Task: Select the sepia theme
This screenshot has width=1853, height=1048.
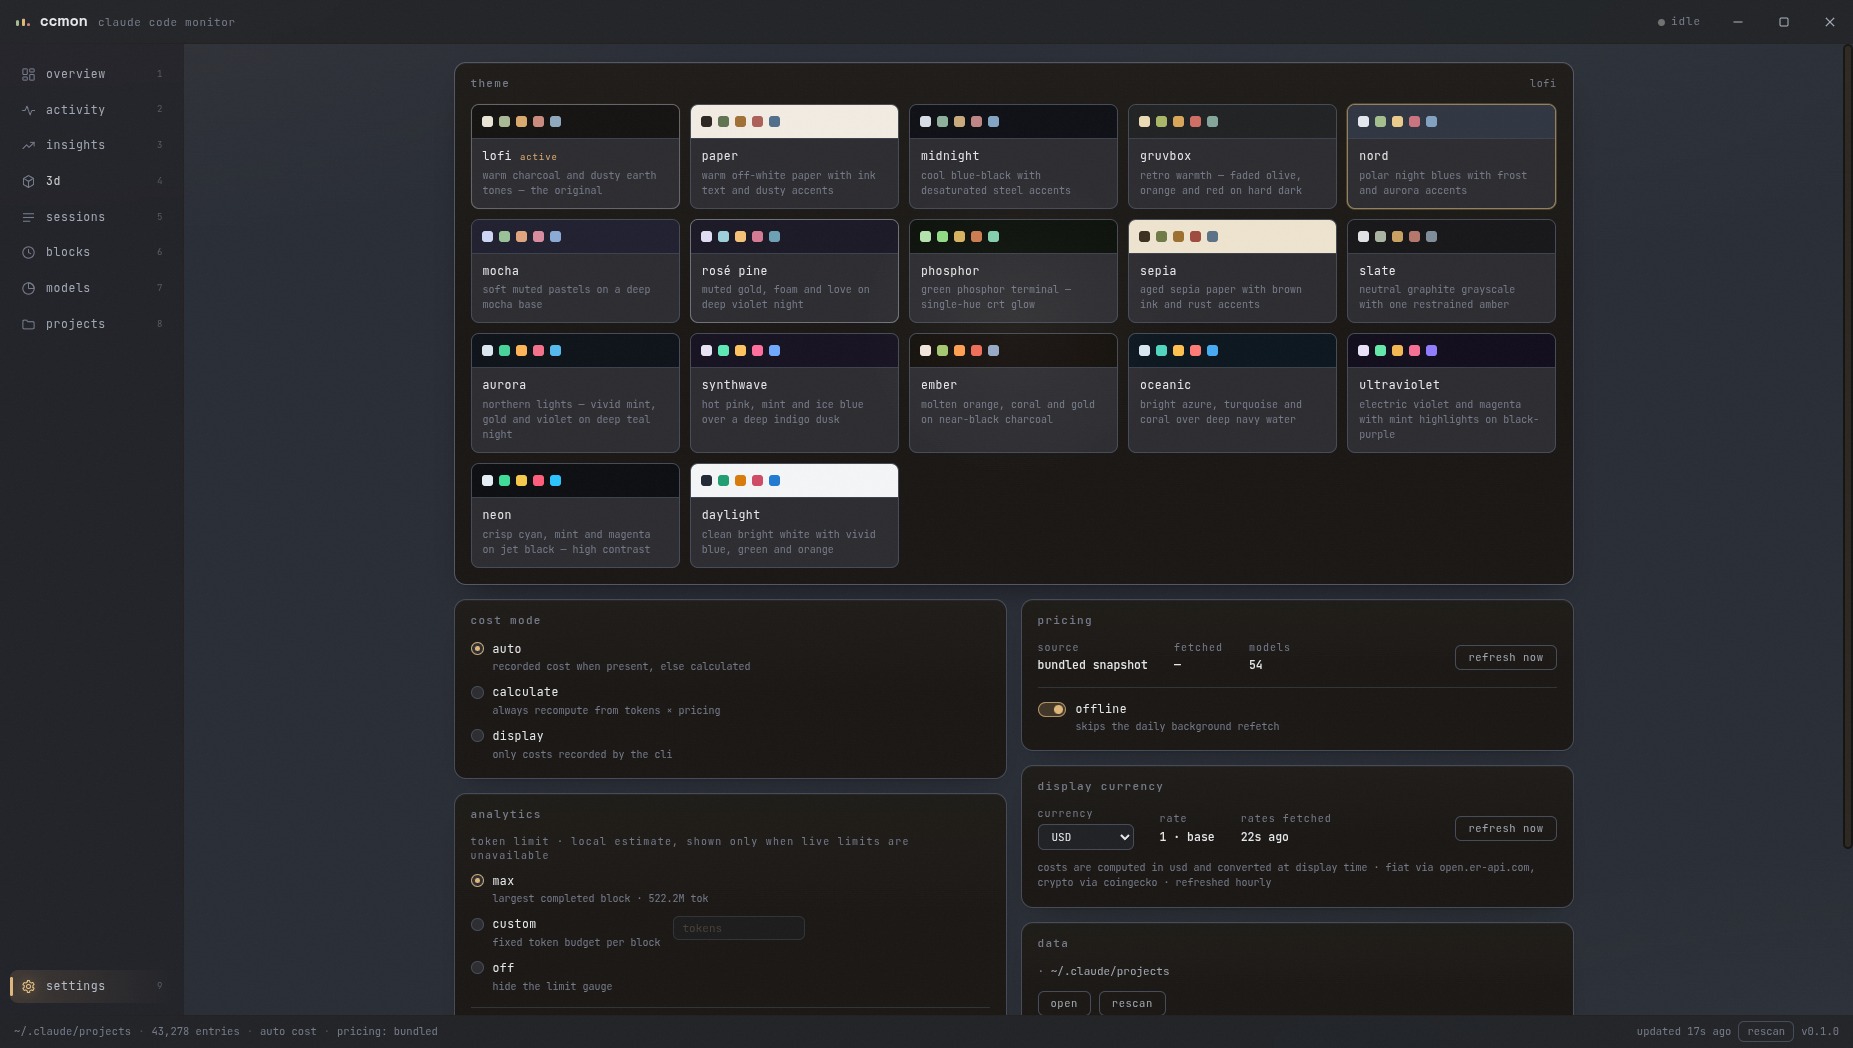Action: pyautogui.click(x=1232, y=271)
